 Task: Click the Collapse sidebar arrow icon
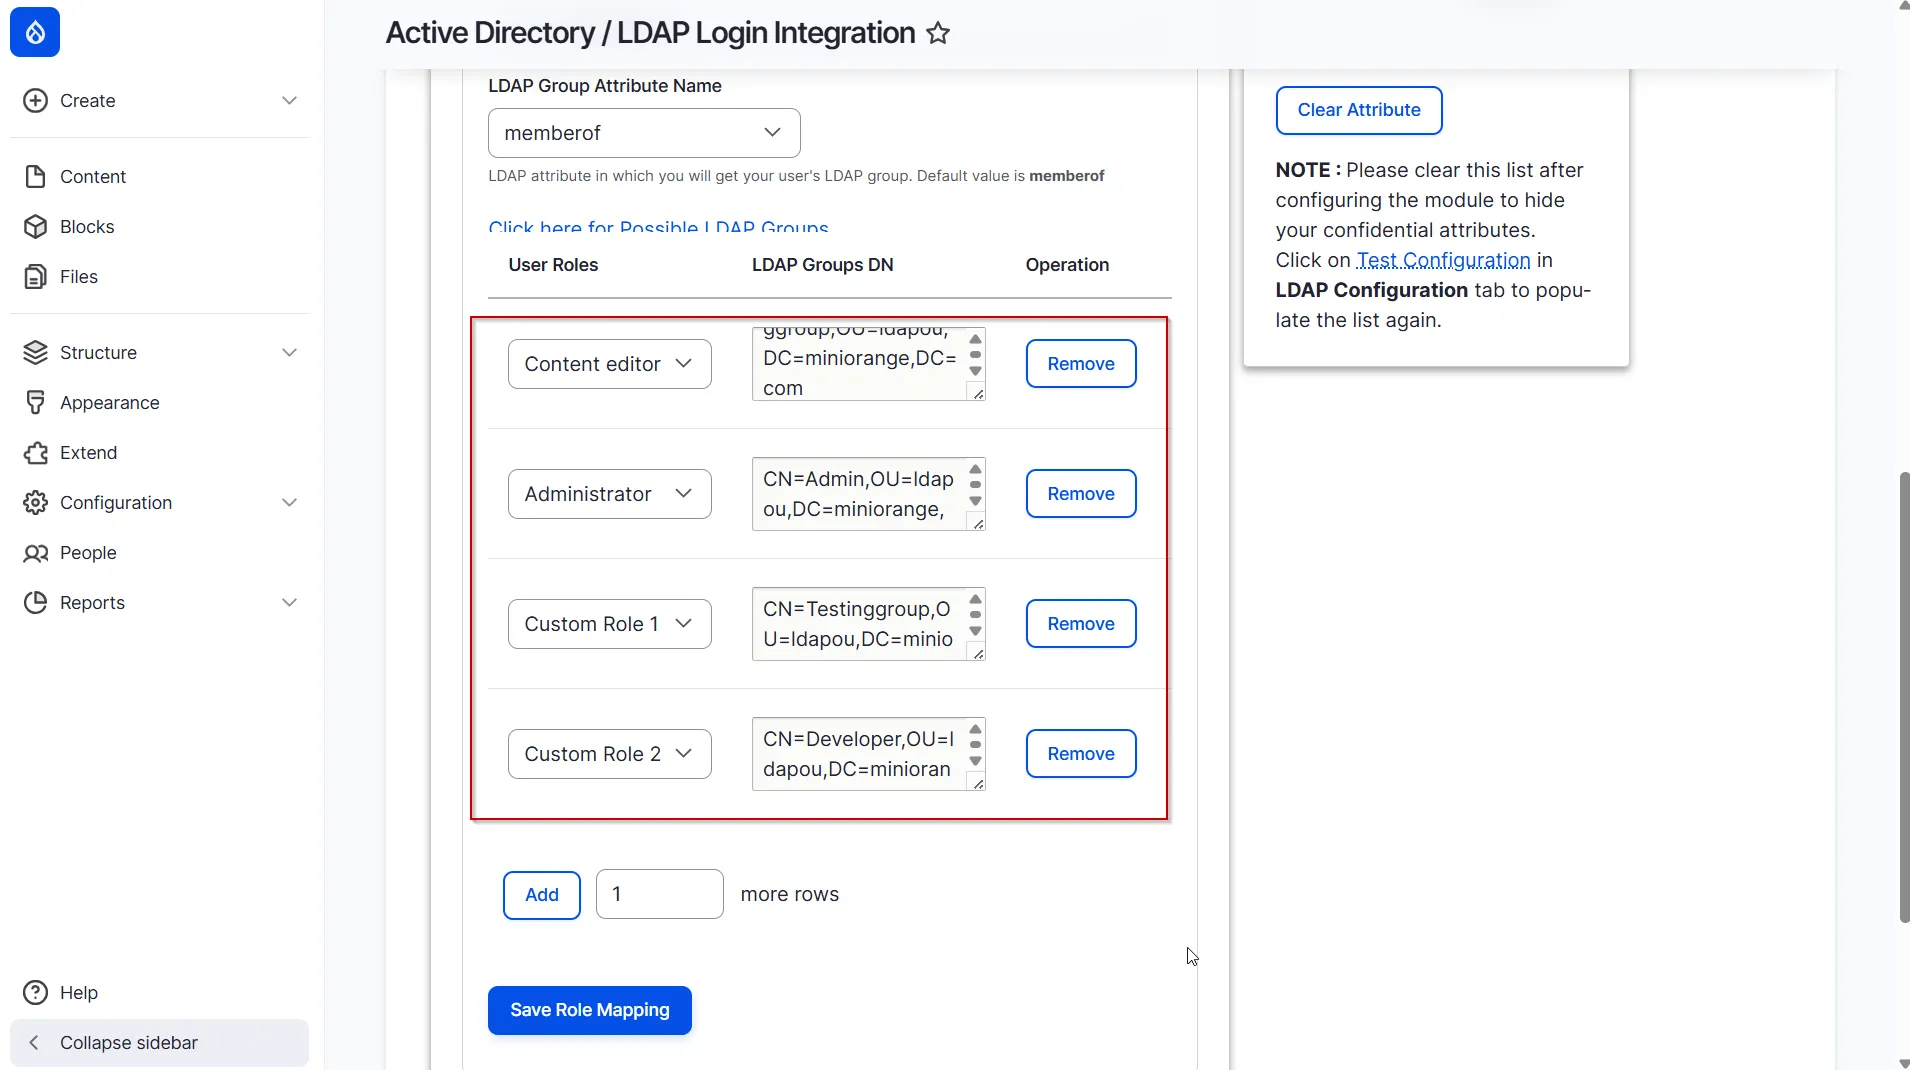pos(34,1043)
